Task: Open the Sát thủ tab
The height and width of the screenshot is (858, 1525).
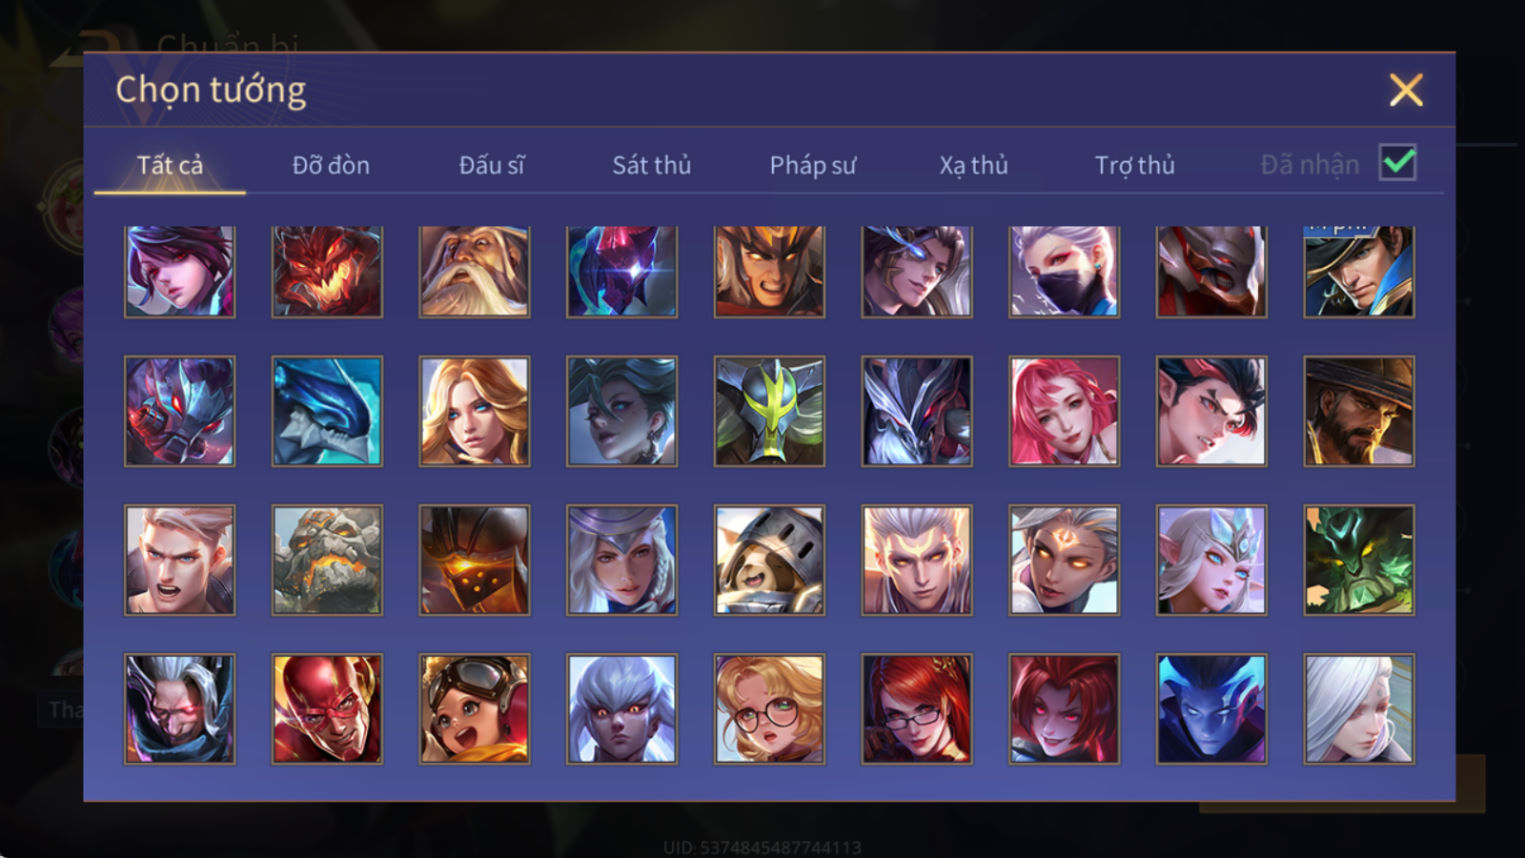Action: (x=652, y=165)
